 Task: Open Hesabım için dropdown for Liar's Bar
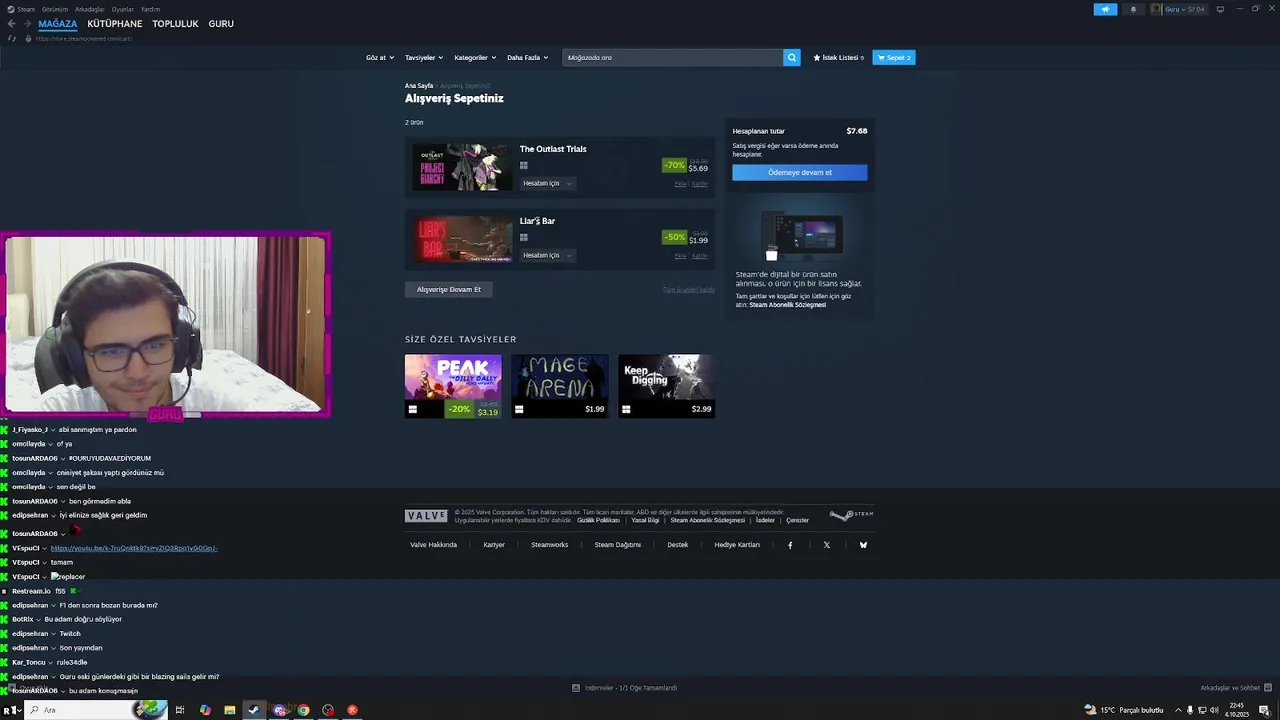[x=548, y=255]
